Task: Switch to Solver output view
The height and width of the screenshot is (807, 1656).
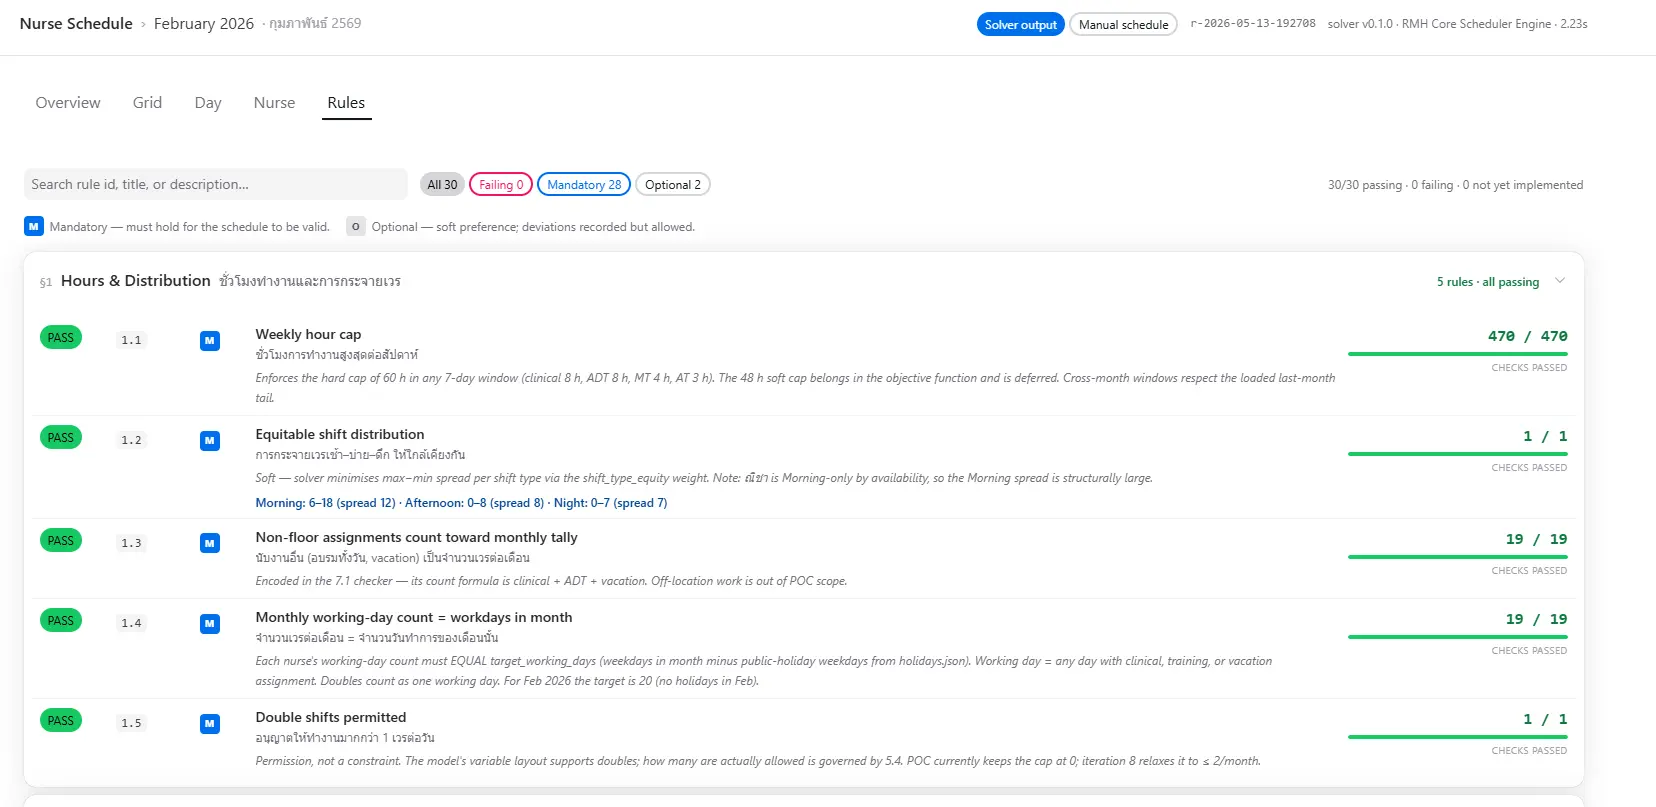Action: [1020, 24]
